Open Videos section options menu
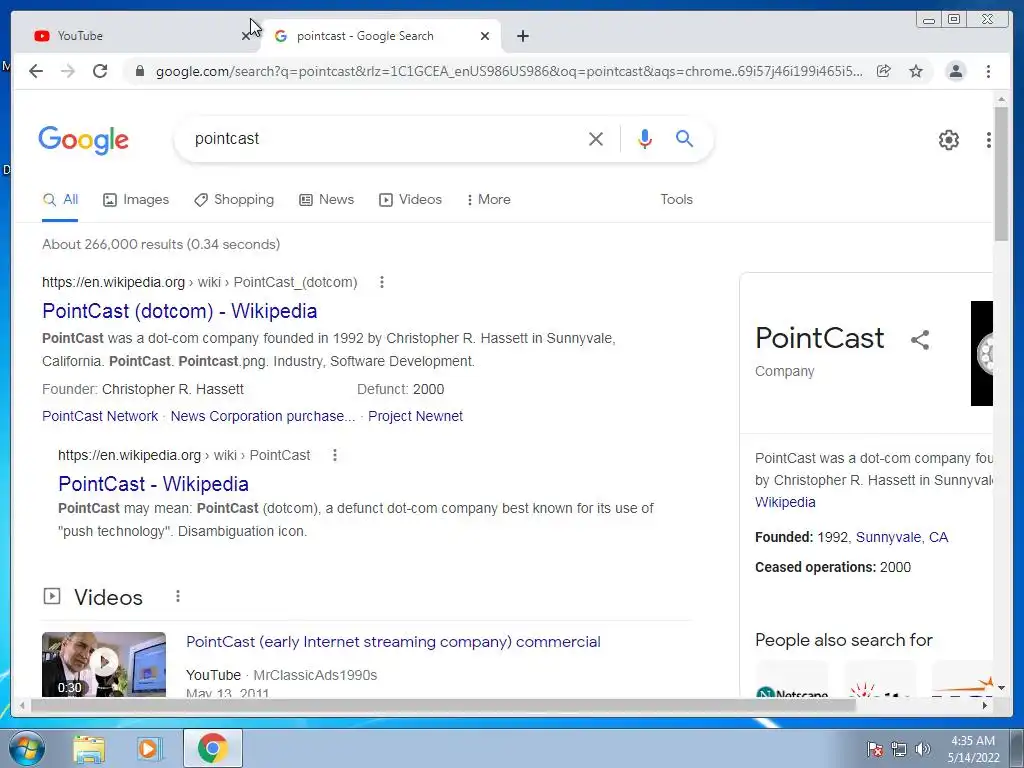1024x768 pixels. click(x=178, y=596)
